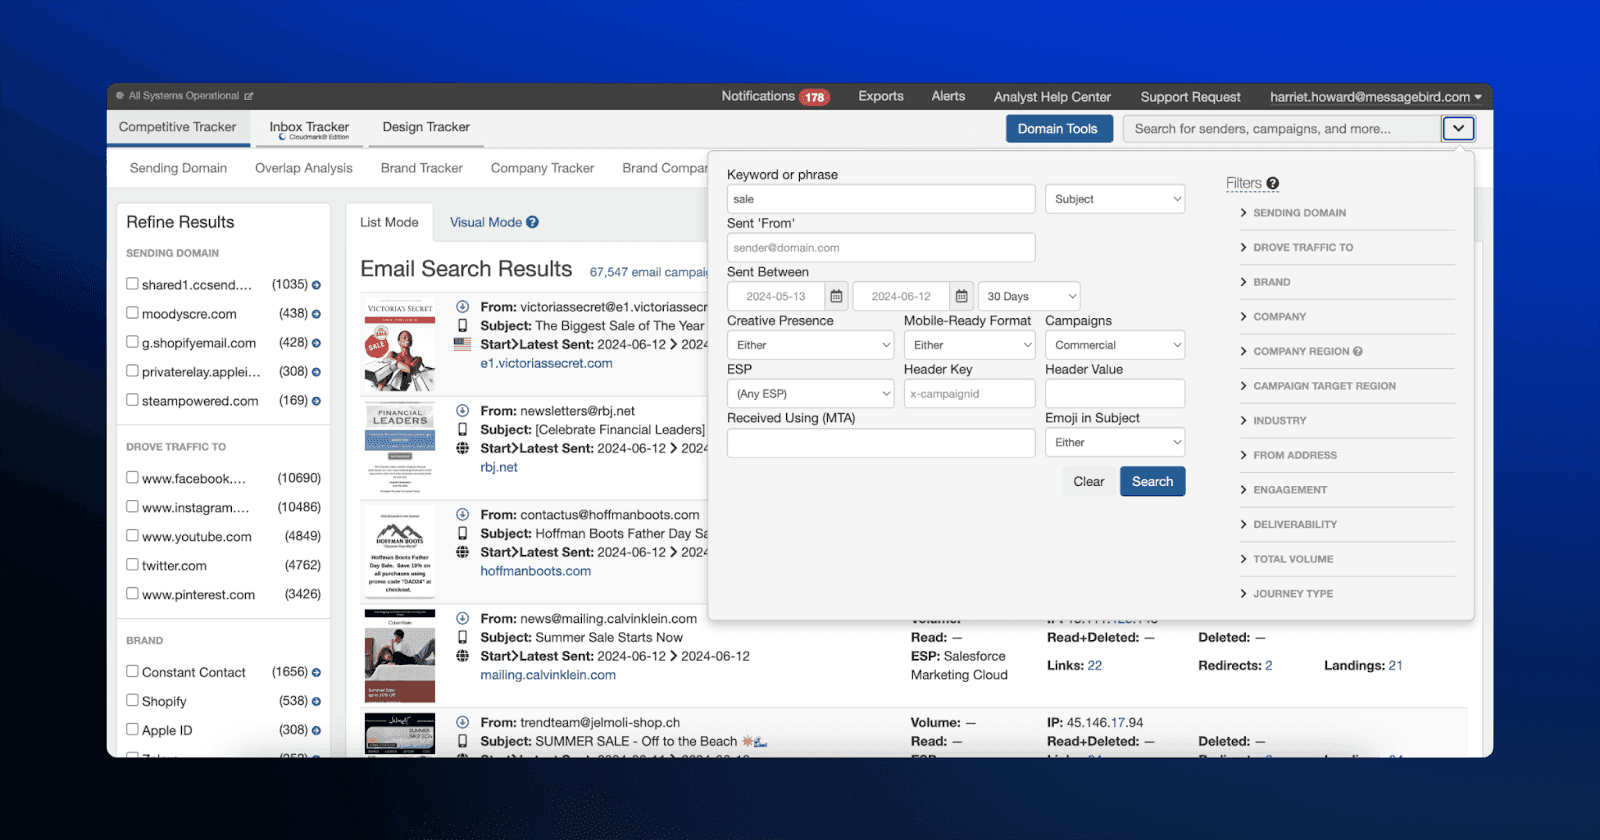Open the Company Tracker tab
Image resolution: width=1600 pixels, height=840 pixels.
[x=542, y=168]
